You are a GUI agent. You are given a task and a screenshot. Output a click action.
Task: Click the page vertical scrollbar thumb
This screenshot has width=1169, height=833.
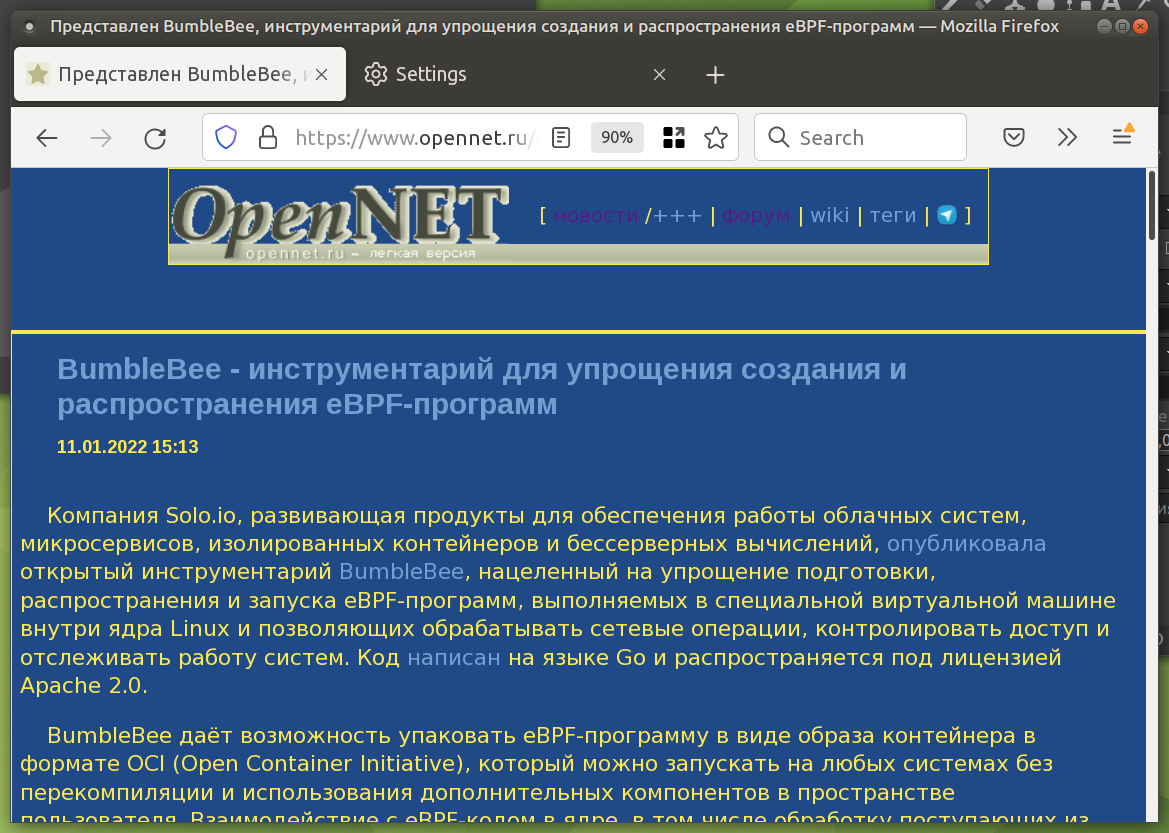coord(1152,205)
